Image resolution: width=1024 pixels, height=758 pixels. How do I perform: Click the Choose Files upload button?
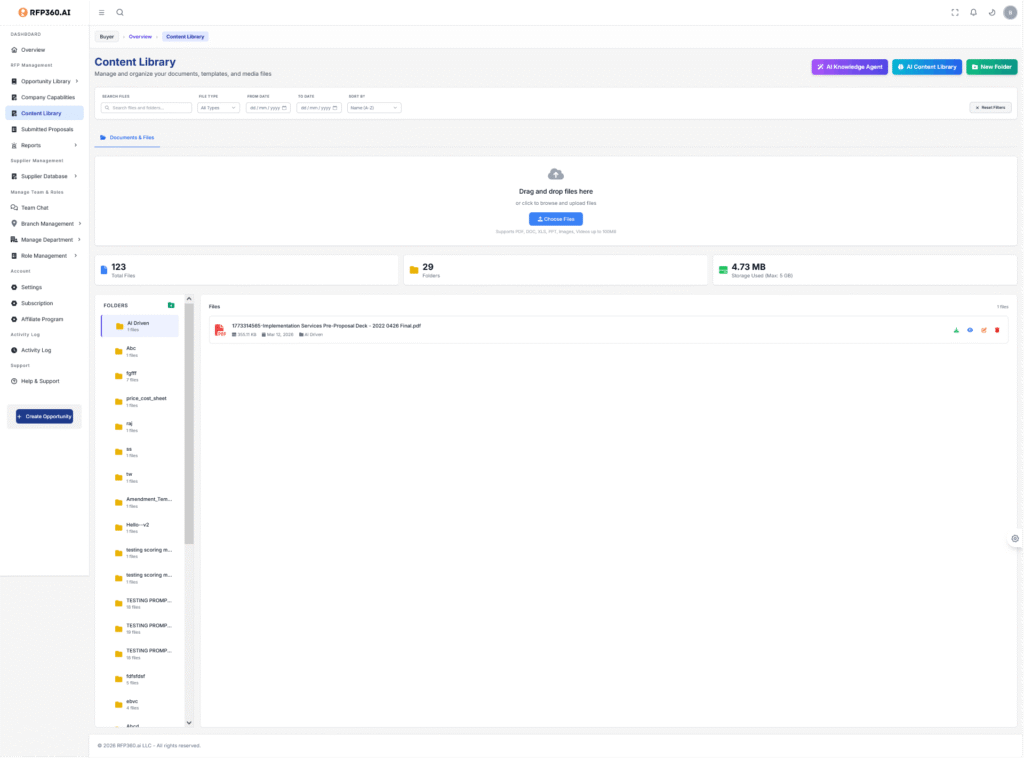(x=555, y=219)
